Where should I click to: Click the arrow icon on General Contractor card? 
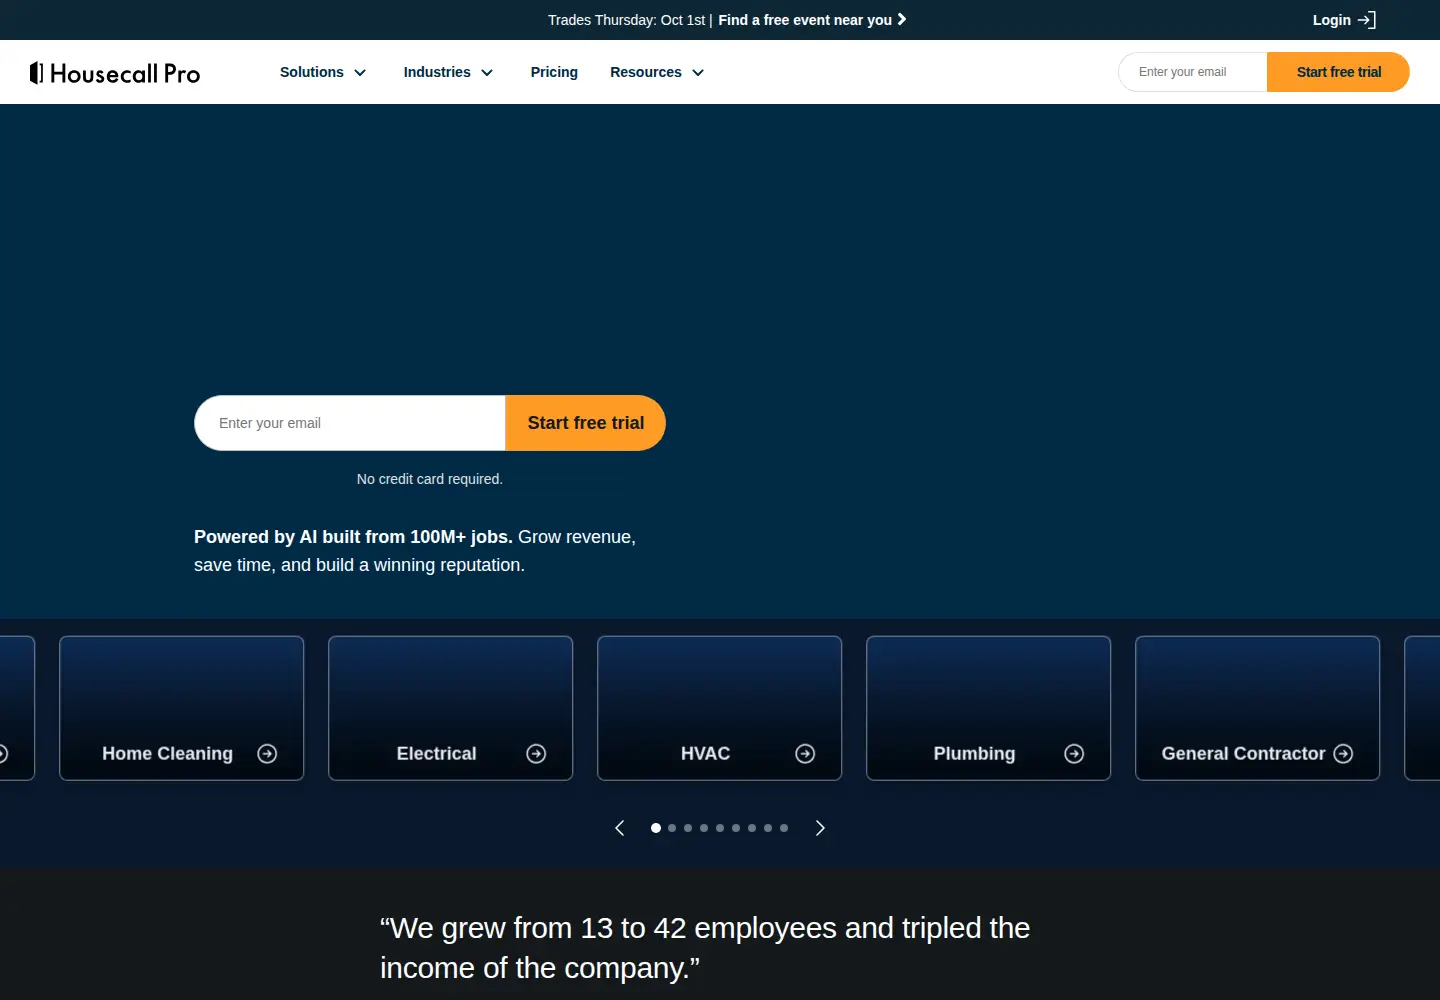pos(1343,754)
